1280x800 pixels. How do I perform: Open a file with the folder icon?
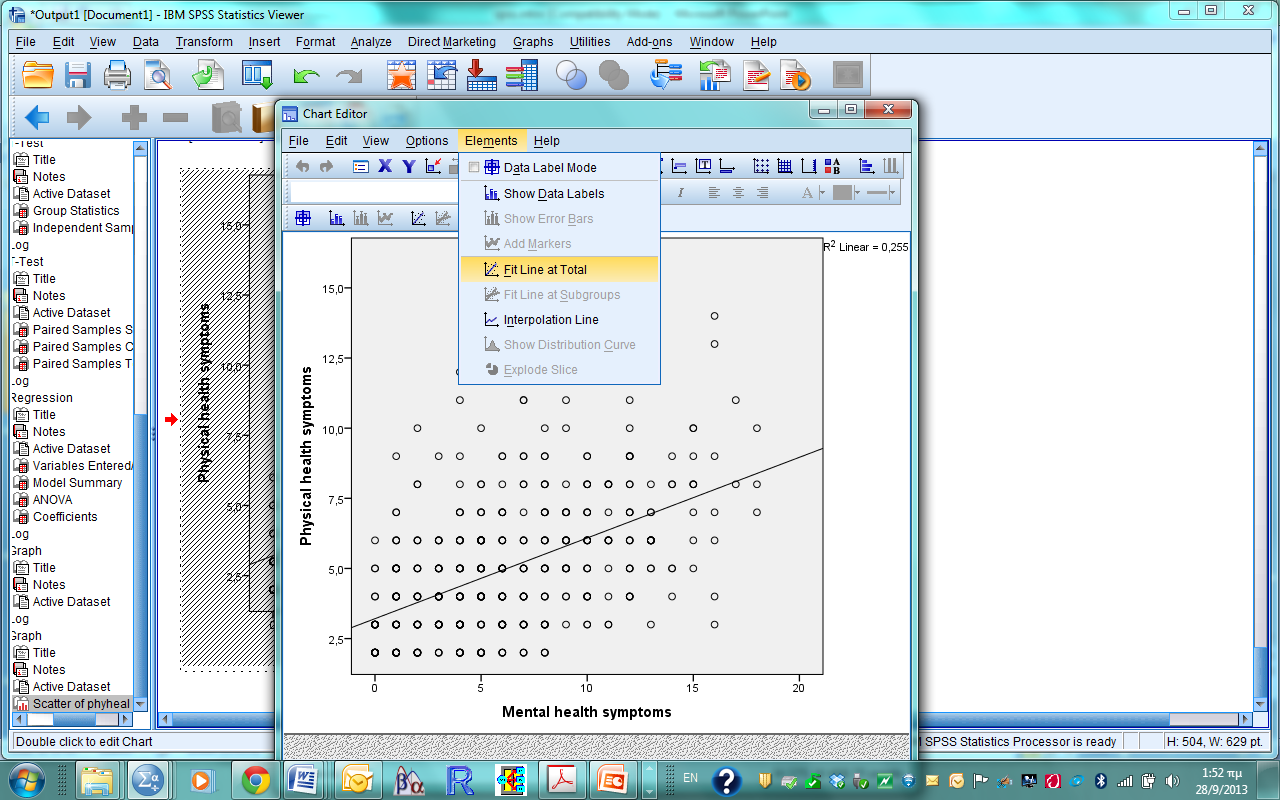point(38,76)
